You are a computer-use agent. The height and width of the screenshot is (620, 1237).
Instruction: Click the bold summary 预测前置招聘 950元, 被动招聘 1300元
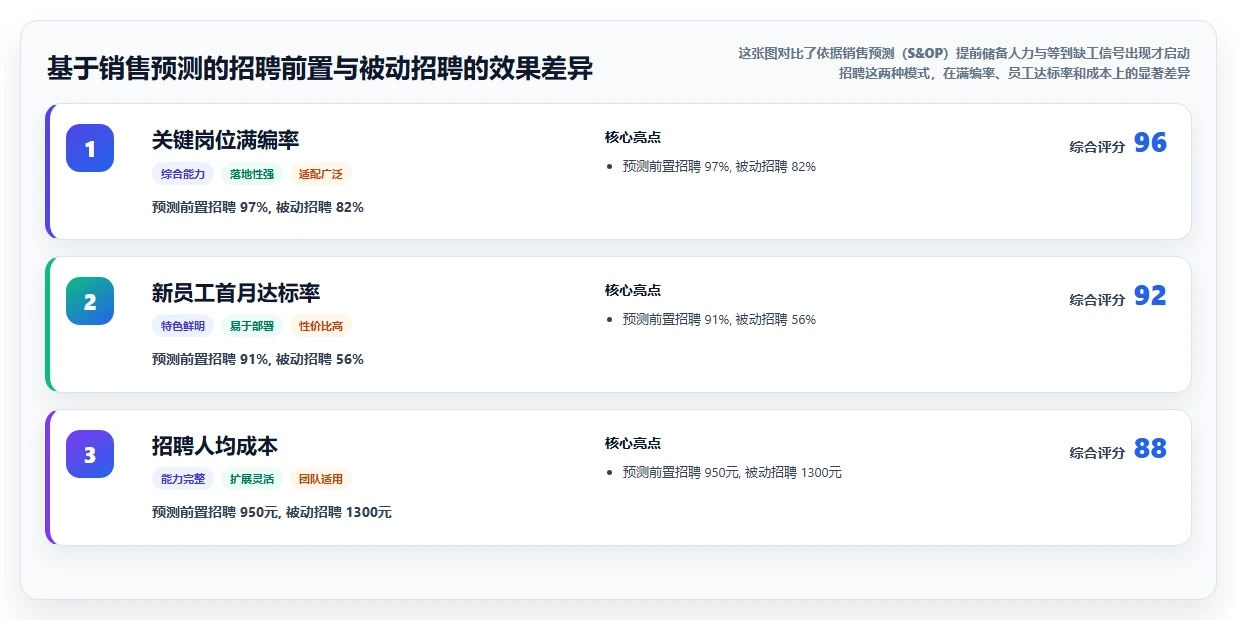click(272, 512)
